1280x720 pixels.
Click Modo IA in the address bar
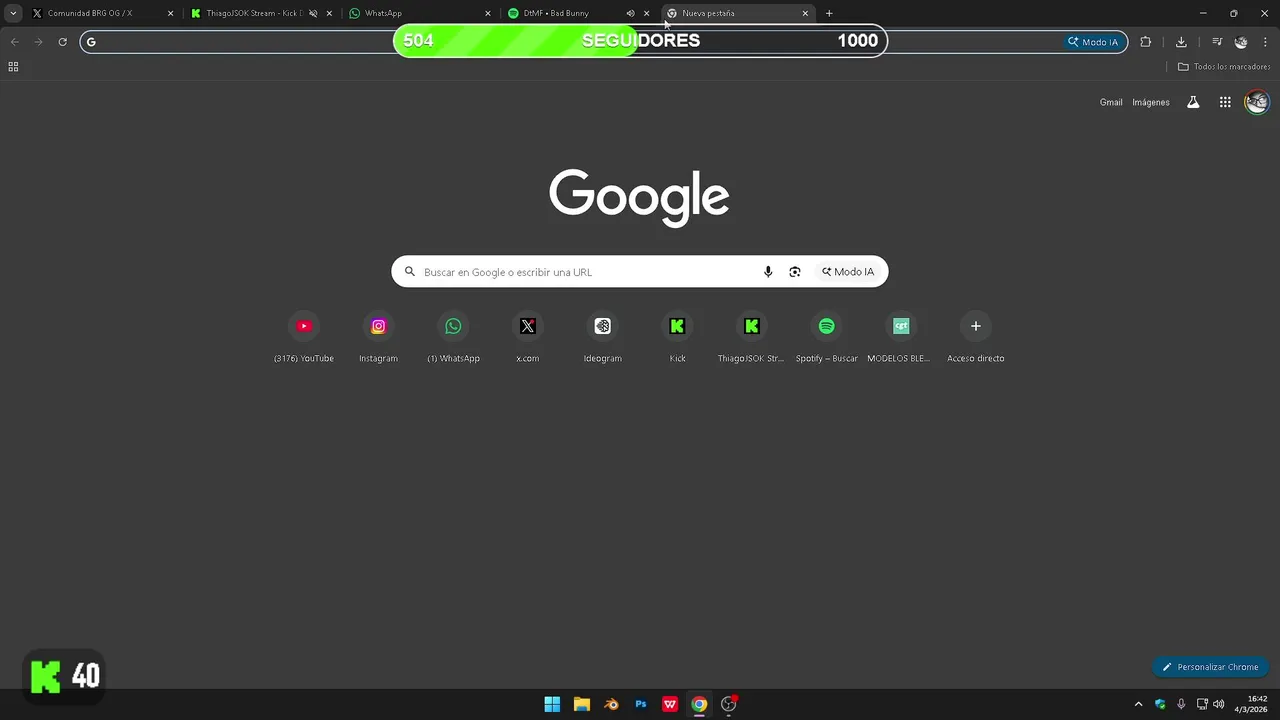tap(1093, 42)
